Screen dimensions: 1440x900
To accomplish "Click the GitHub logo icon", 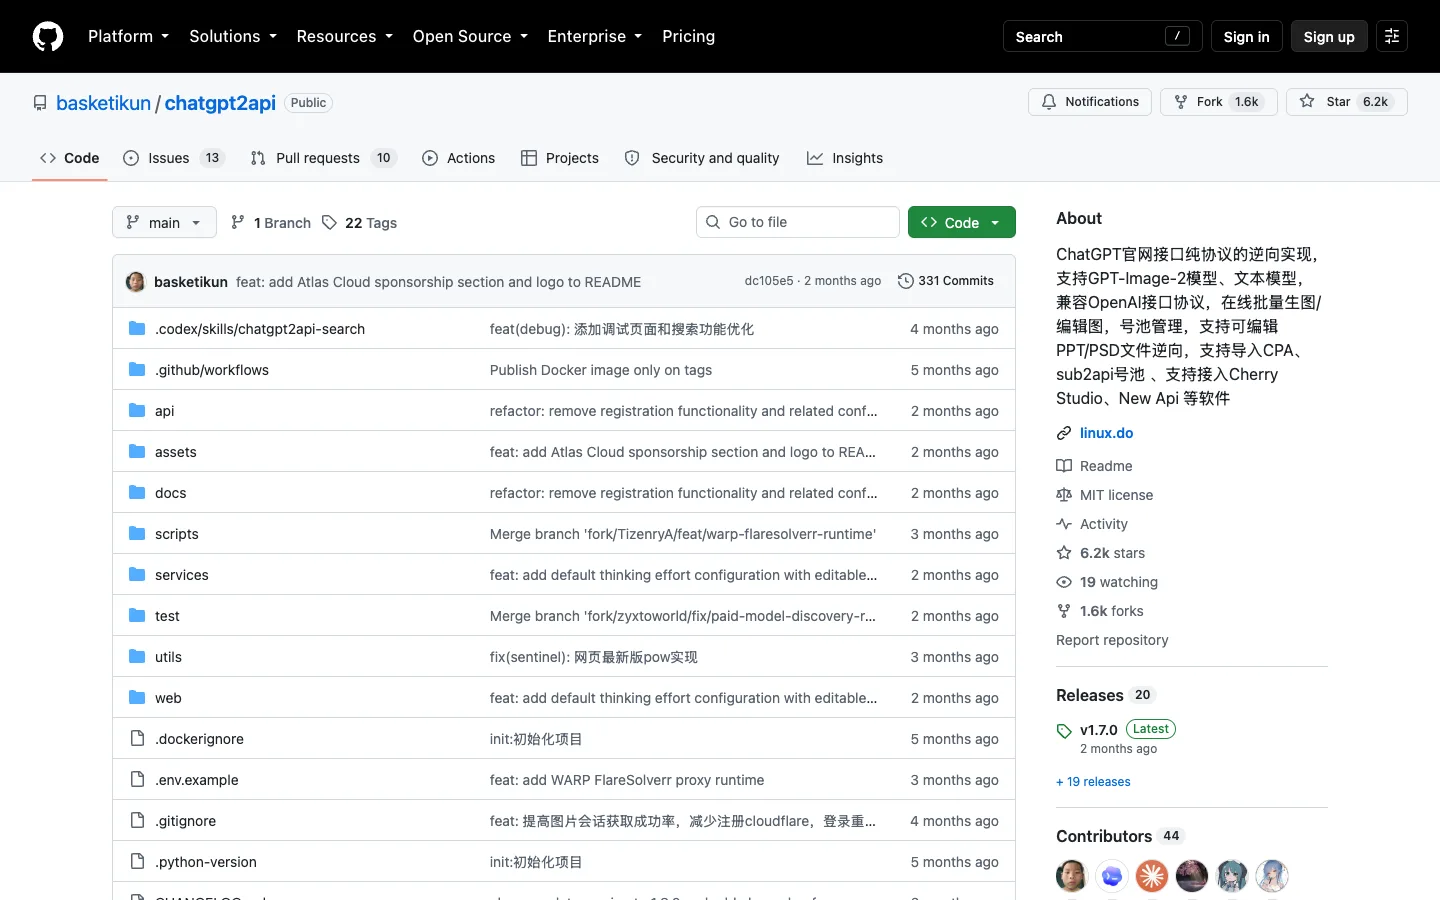I will click(48, 36).
